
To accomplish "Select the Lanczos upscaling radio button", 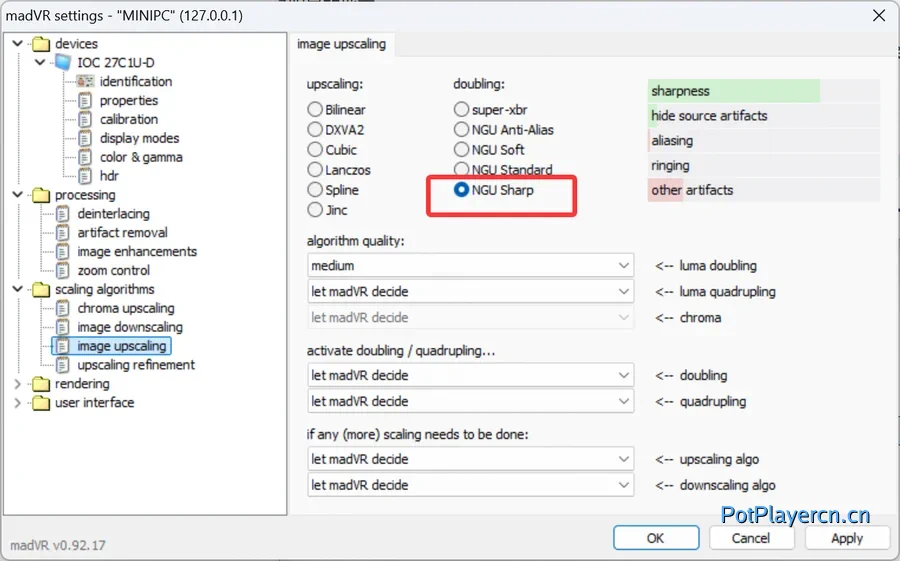I will 315,170.
